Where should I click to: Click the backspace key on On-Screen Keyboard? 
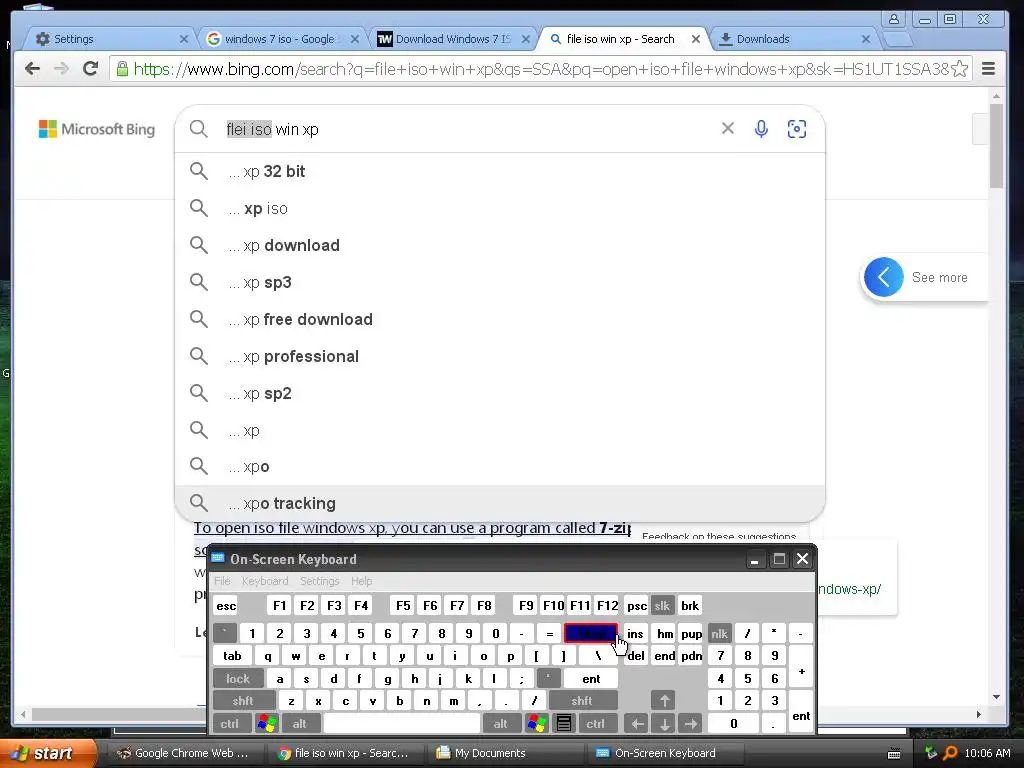pyautogui.click(x=591, y=633)
